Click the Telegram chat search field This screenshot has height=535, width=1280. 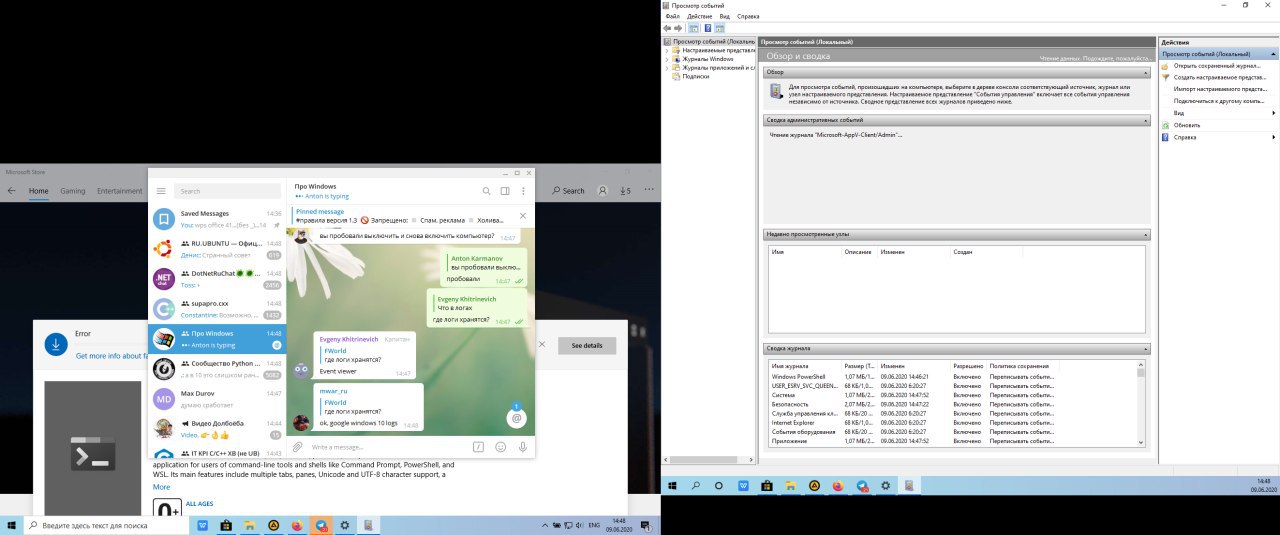pyautogui.click(x=227, y=191)
